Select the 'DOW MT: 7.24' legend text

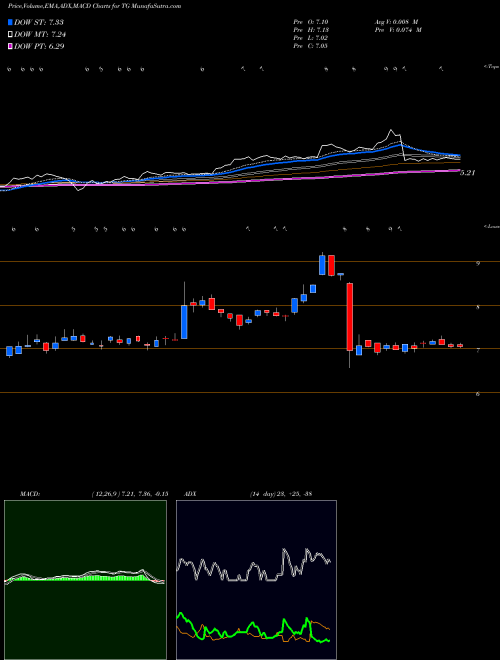(x=40, y=35)
